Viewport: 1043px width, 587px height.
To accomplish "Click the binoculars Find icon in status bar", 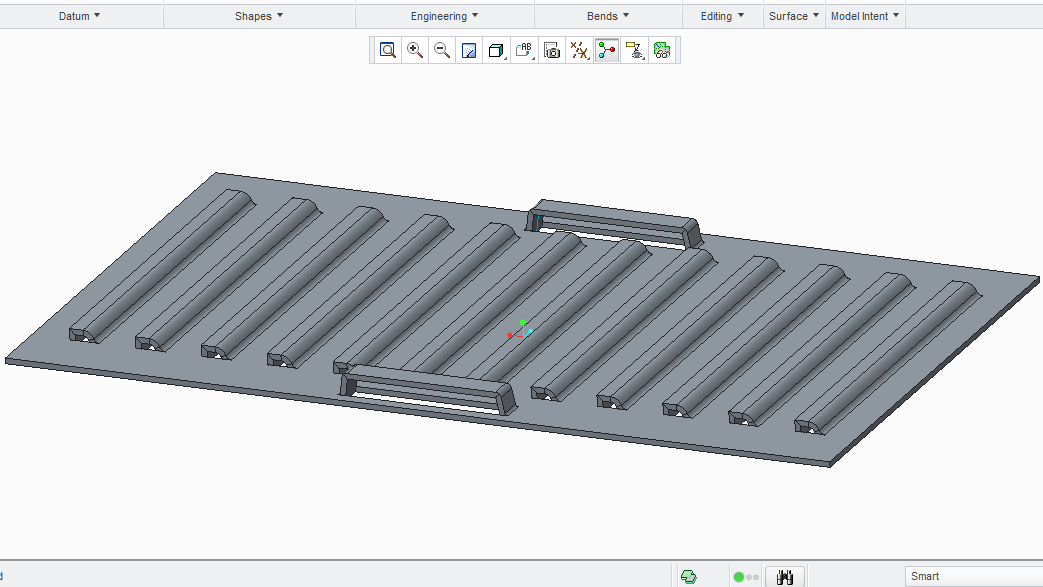I will point(785,577).
